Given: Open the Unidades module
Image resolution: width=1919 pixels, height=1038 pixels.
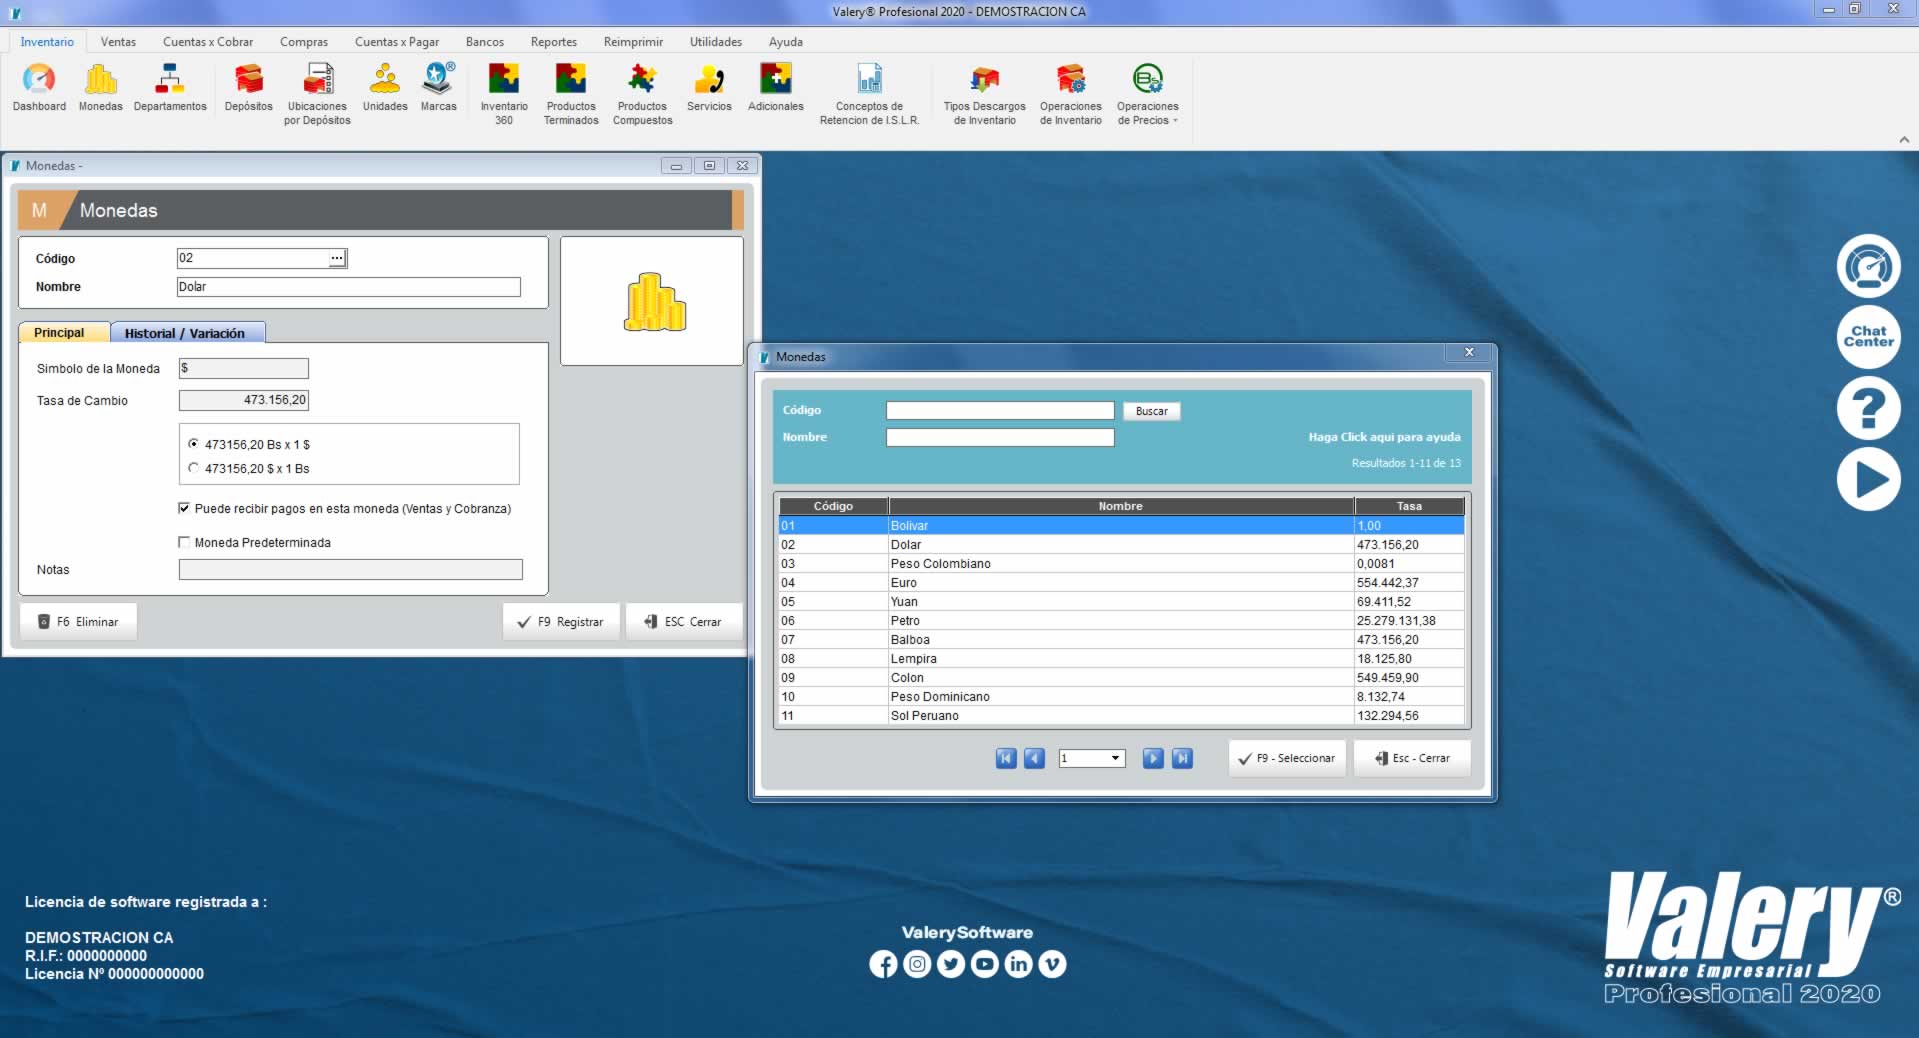Looking at the screenshot, I should point(385,88).
